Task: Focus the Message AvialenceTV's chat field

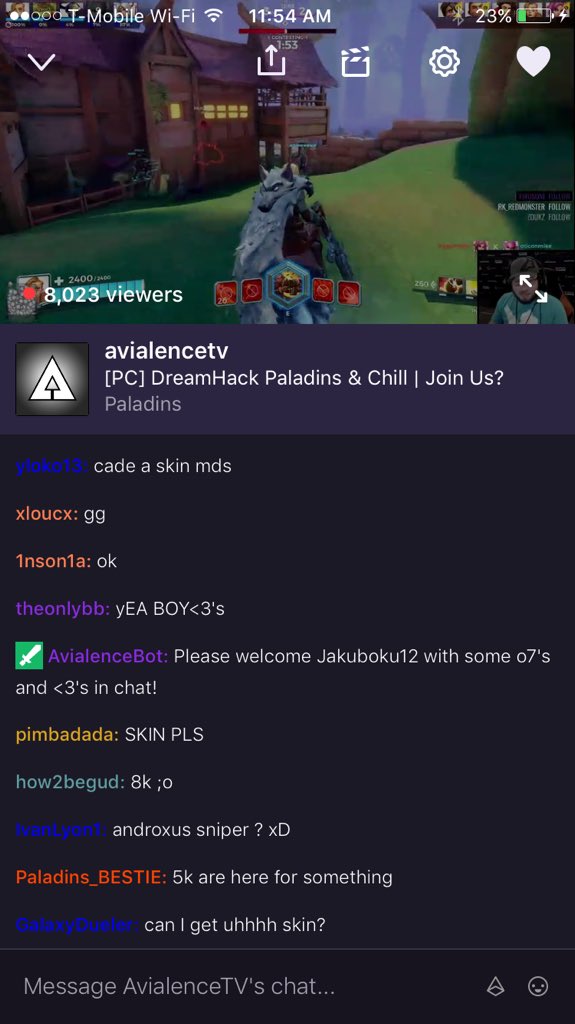Action: pyautogui.click(x=248, y=986)
